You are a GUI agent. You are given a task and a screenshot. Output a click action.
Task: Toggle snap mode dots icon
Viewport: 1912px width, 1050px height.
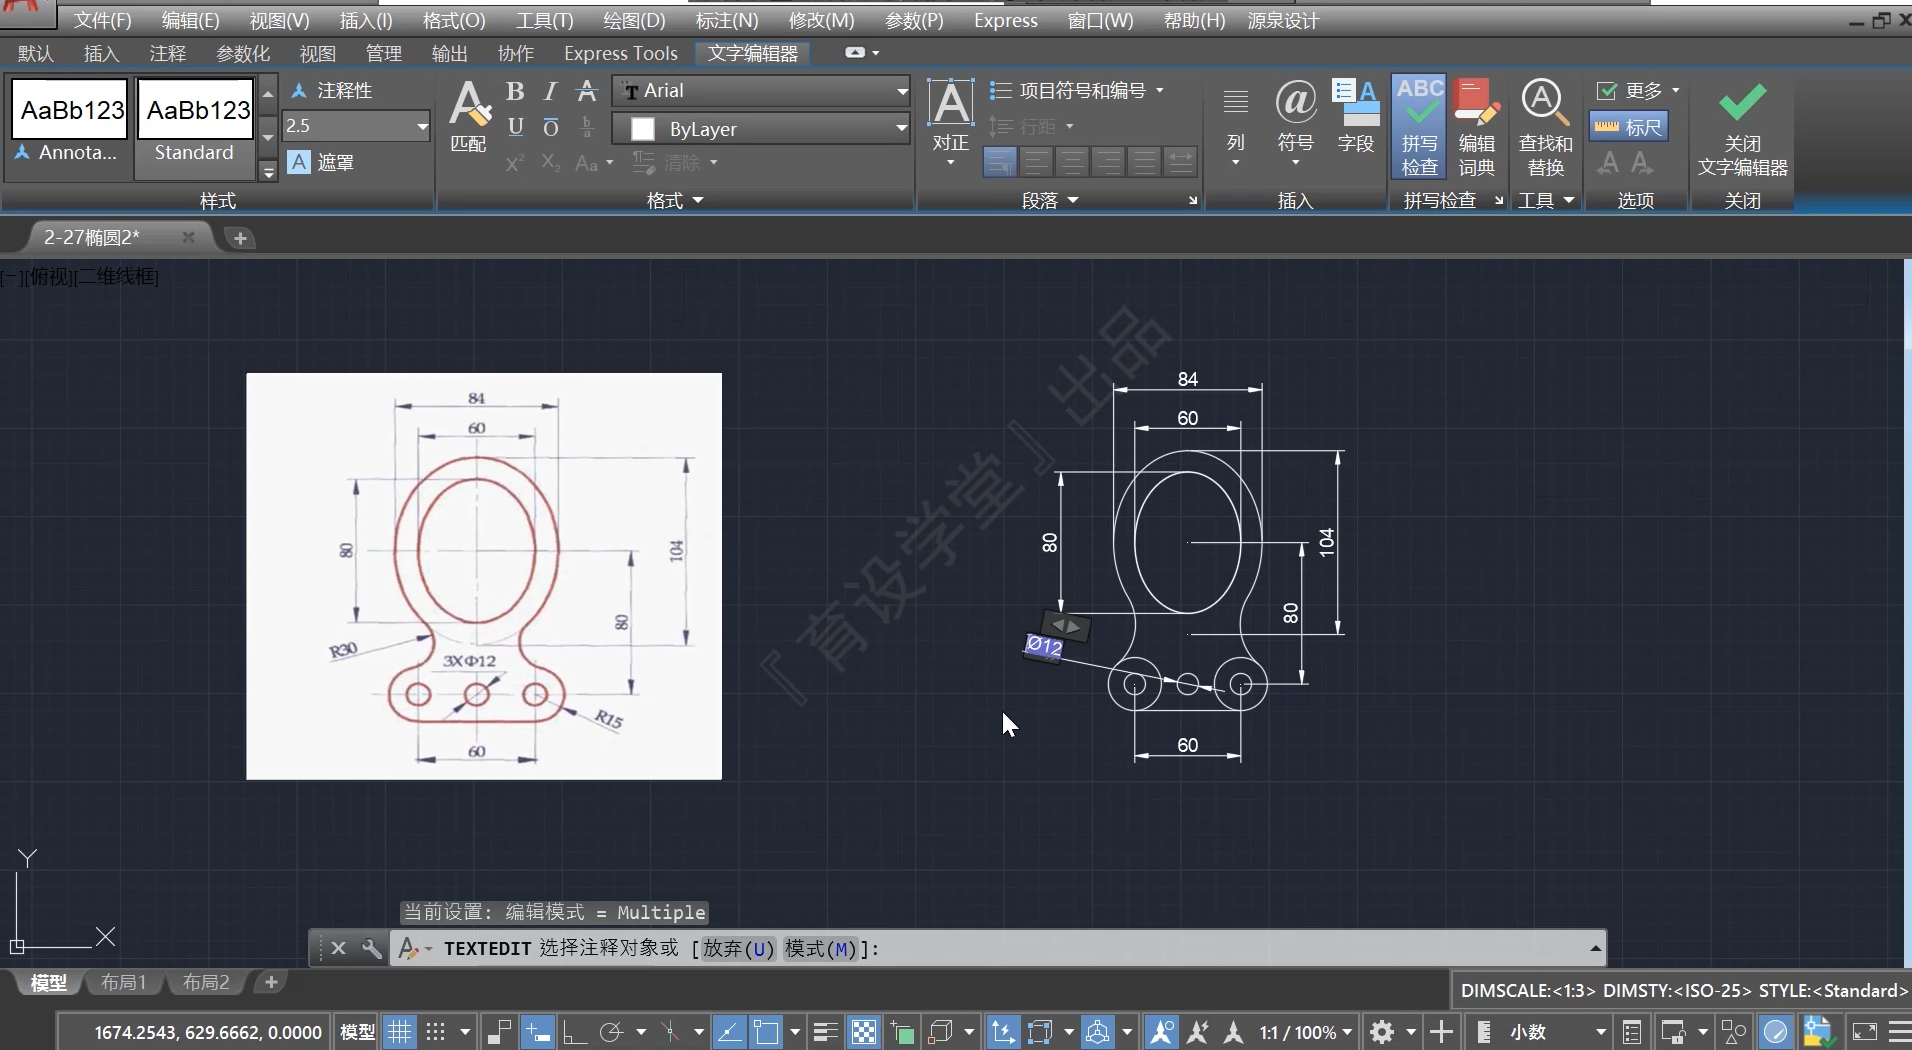(436, 1032)
